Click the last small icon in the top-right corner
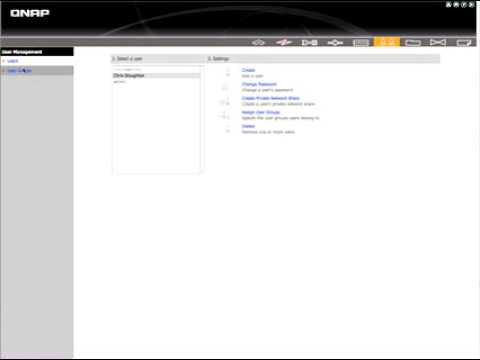The width and height of the screenshot is (480, 360). tap(471, 4)
